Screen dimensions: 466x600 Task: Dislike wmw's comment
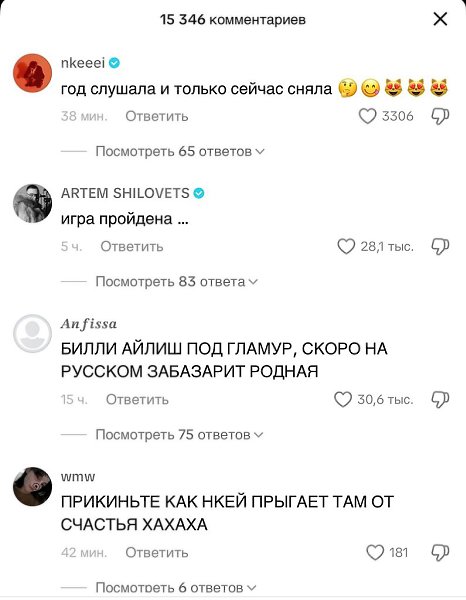(x=440, y=553)
